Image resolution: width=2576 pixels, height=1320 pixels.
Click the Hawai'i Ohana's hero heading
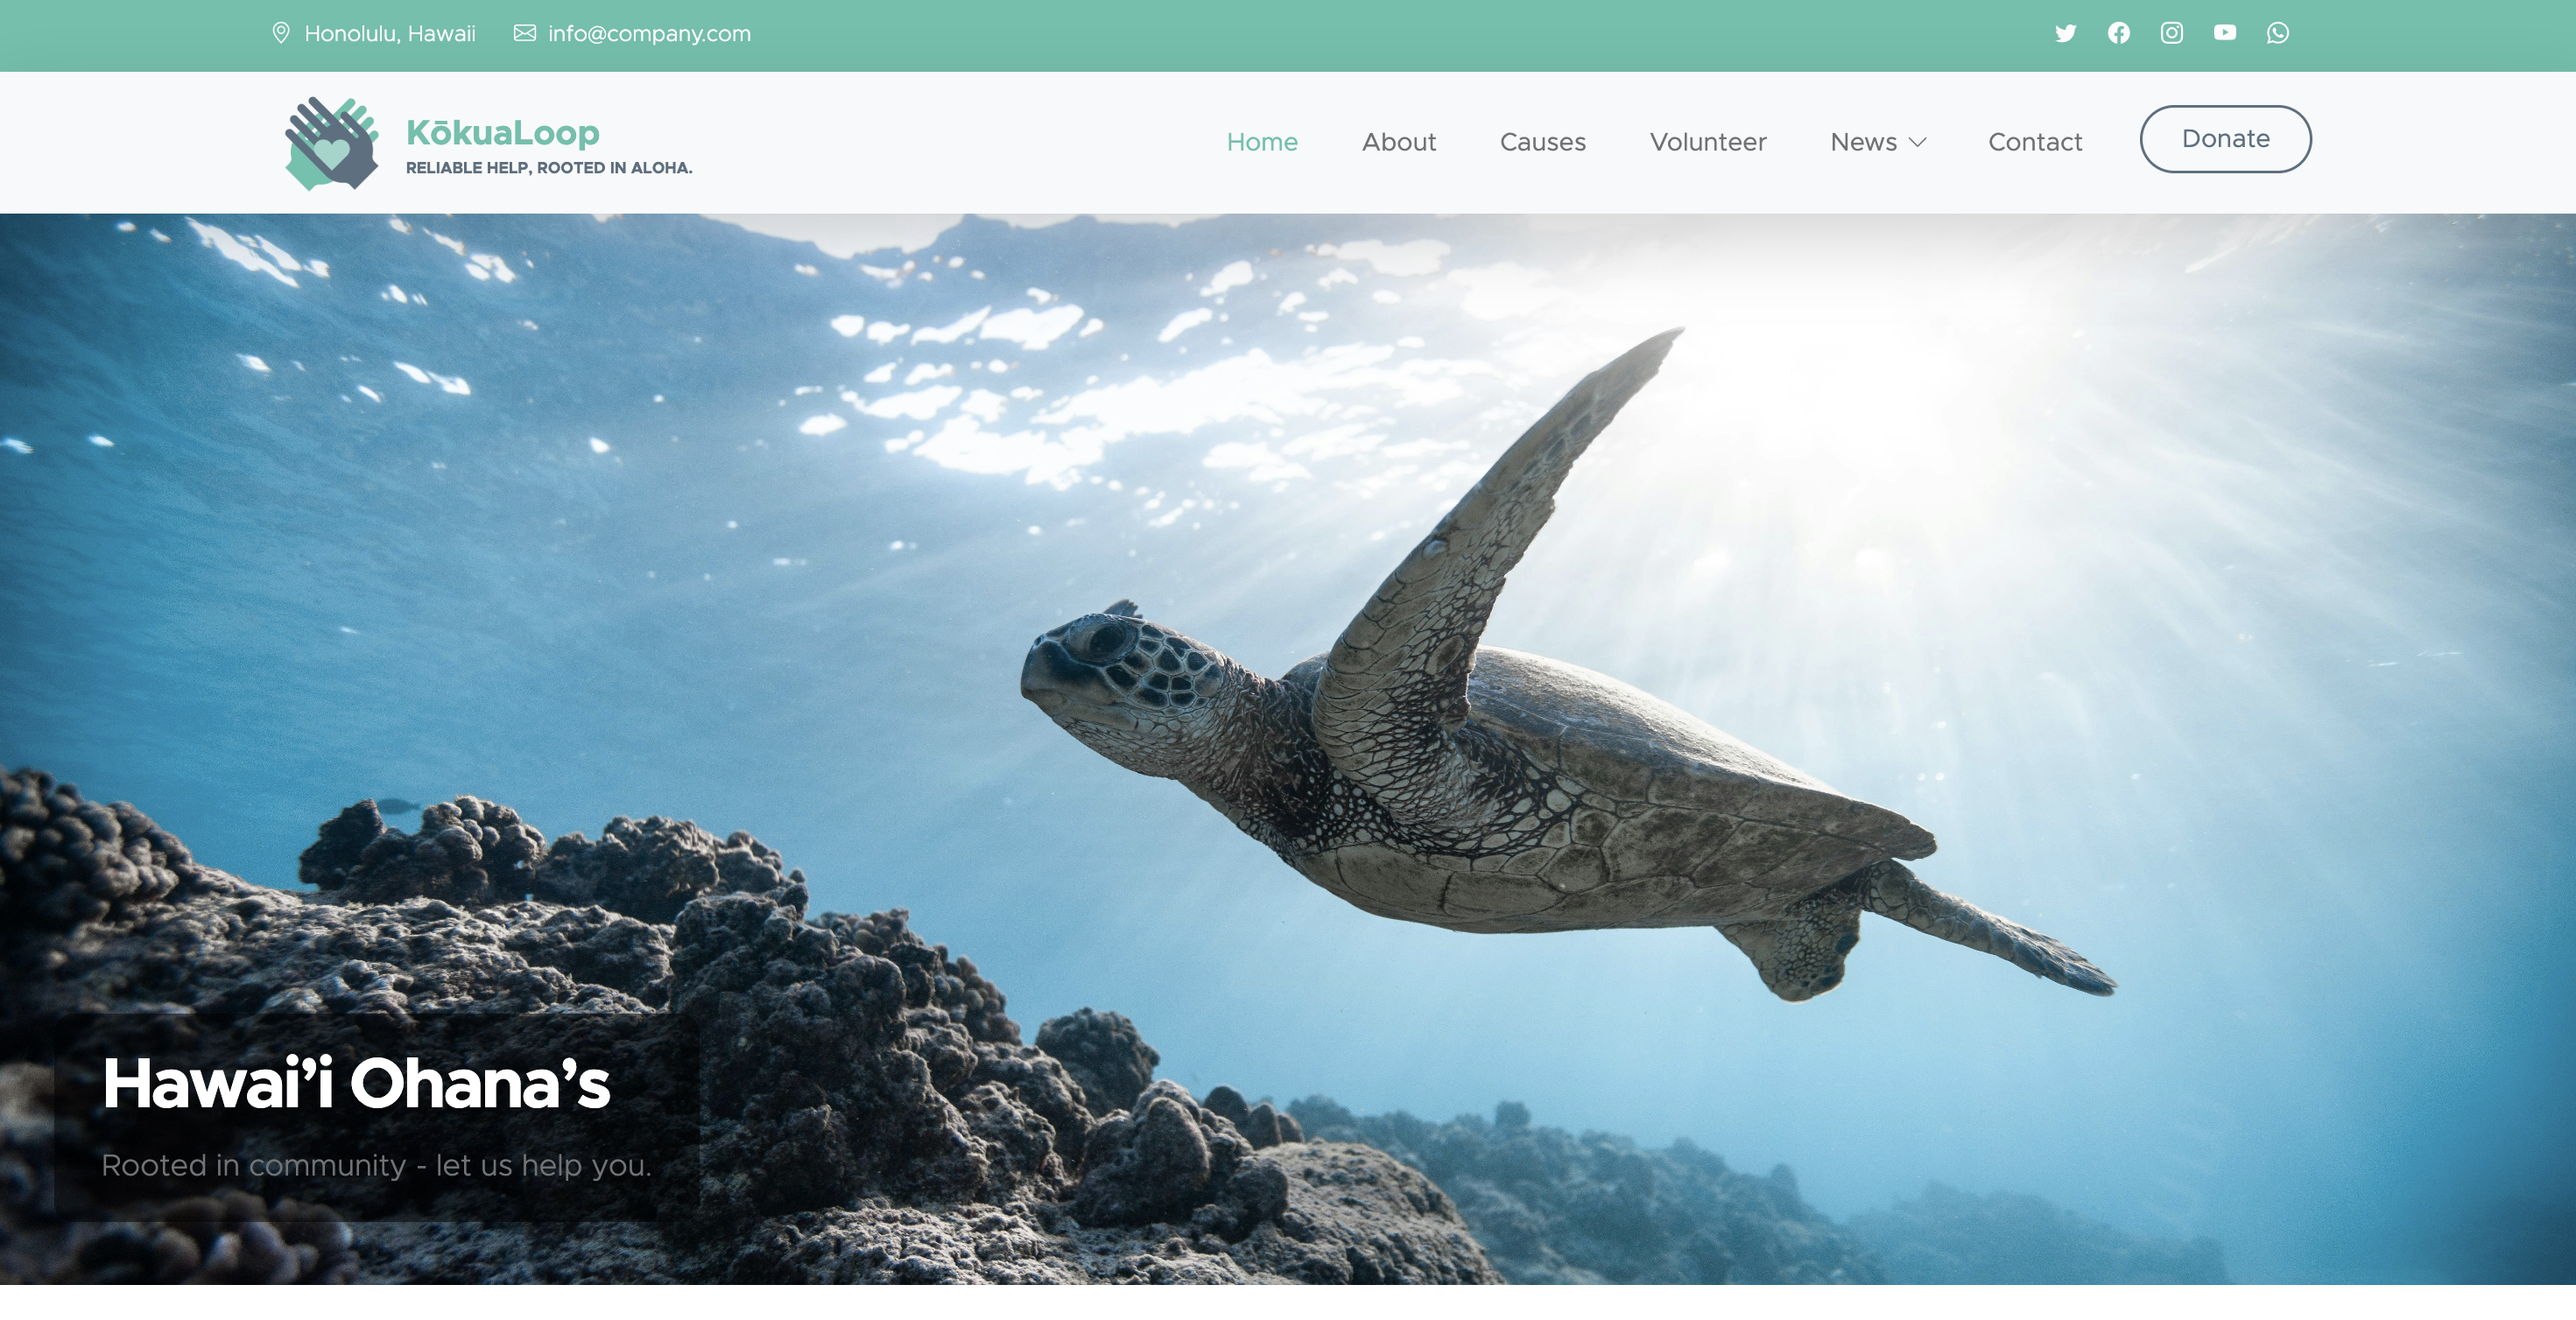click(x=356, y=1083)
